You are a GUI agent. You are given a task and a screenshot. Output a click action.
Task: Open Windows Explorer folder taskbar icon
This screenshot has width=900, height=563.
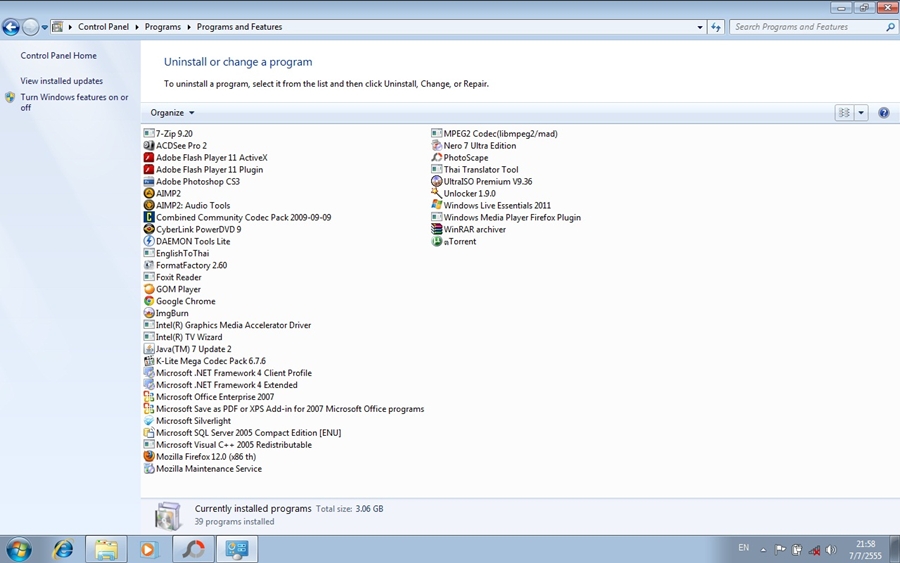(x=106, y=549)
